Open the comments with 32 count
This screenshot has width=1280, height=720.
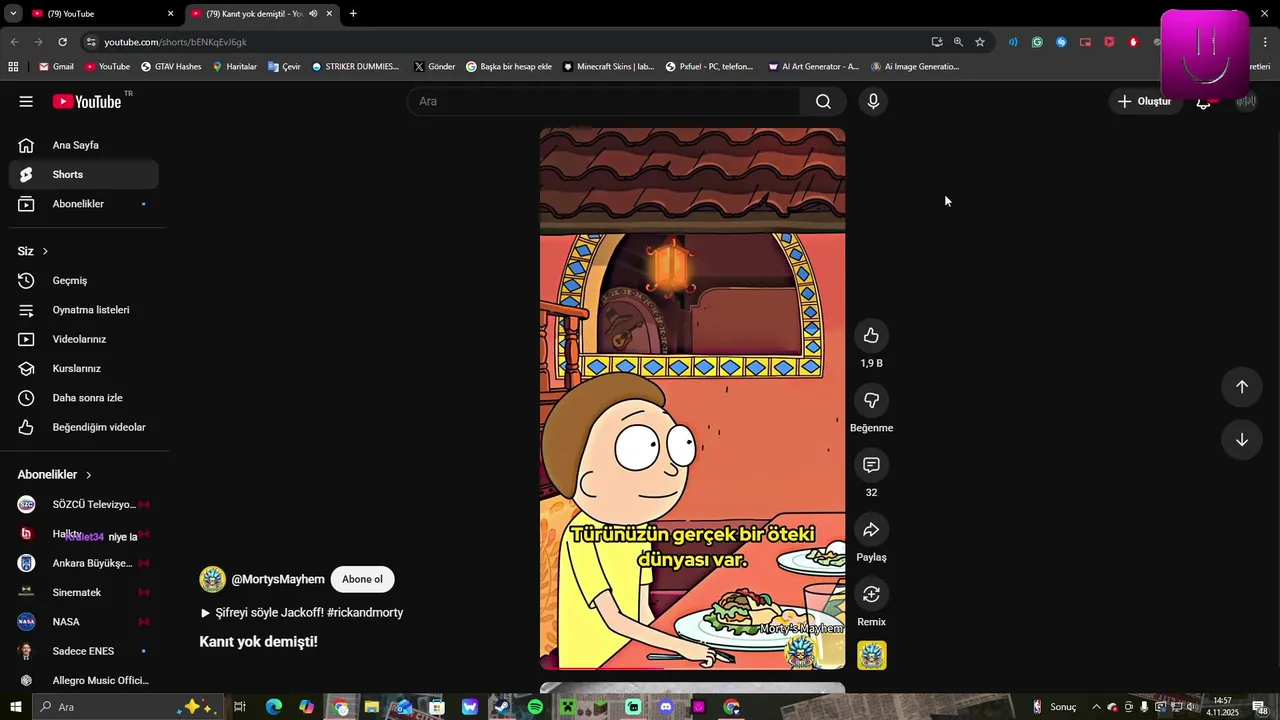[871, 465]
